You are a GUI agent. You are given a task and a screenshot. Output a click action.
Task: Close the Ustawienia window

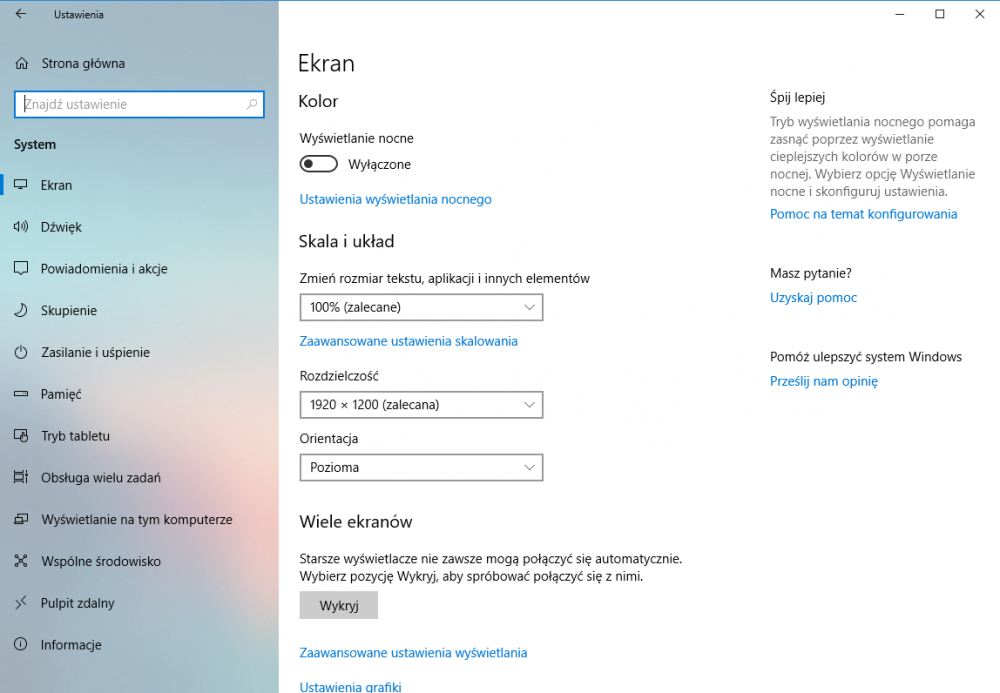tap(980, 14)
